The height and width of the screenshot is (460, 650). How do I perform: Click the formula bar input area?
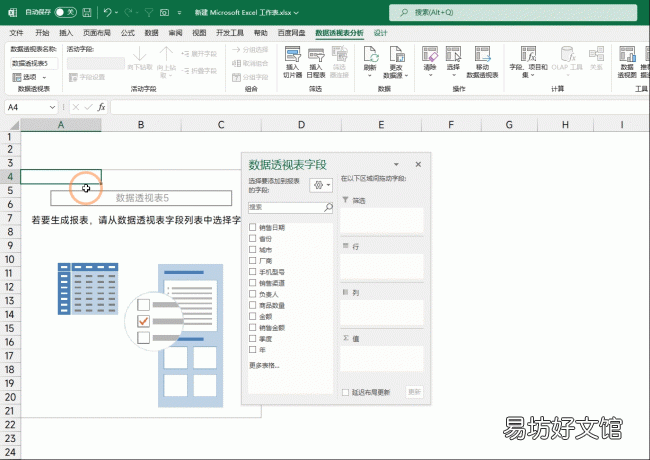click(x=379, y=107)
